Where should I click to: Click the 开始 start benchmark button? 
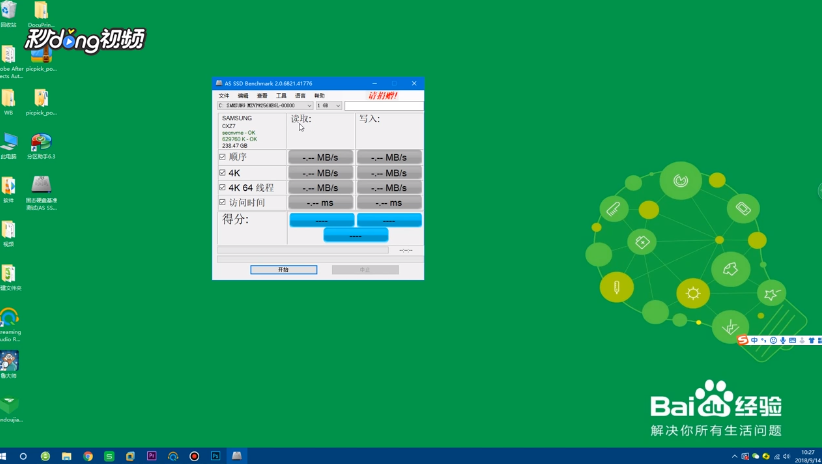tap(284, 269)
